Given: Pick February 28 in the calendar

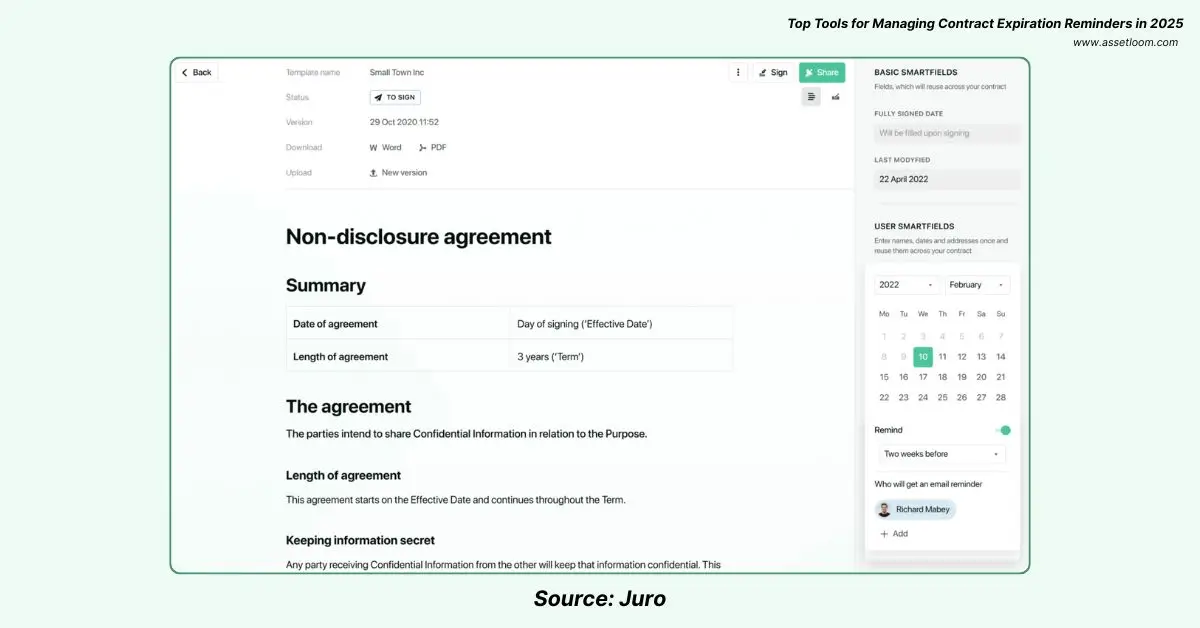Looking at the screenshot, I should pyautogui.click(x=1001, y=397).
